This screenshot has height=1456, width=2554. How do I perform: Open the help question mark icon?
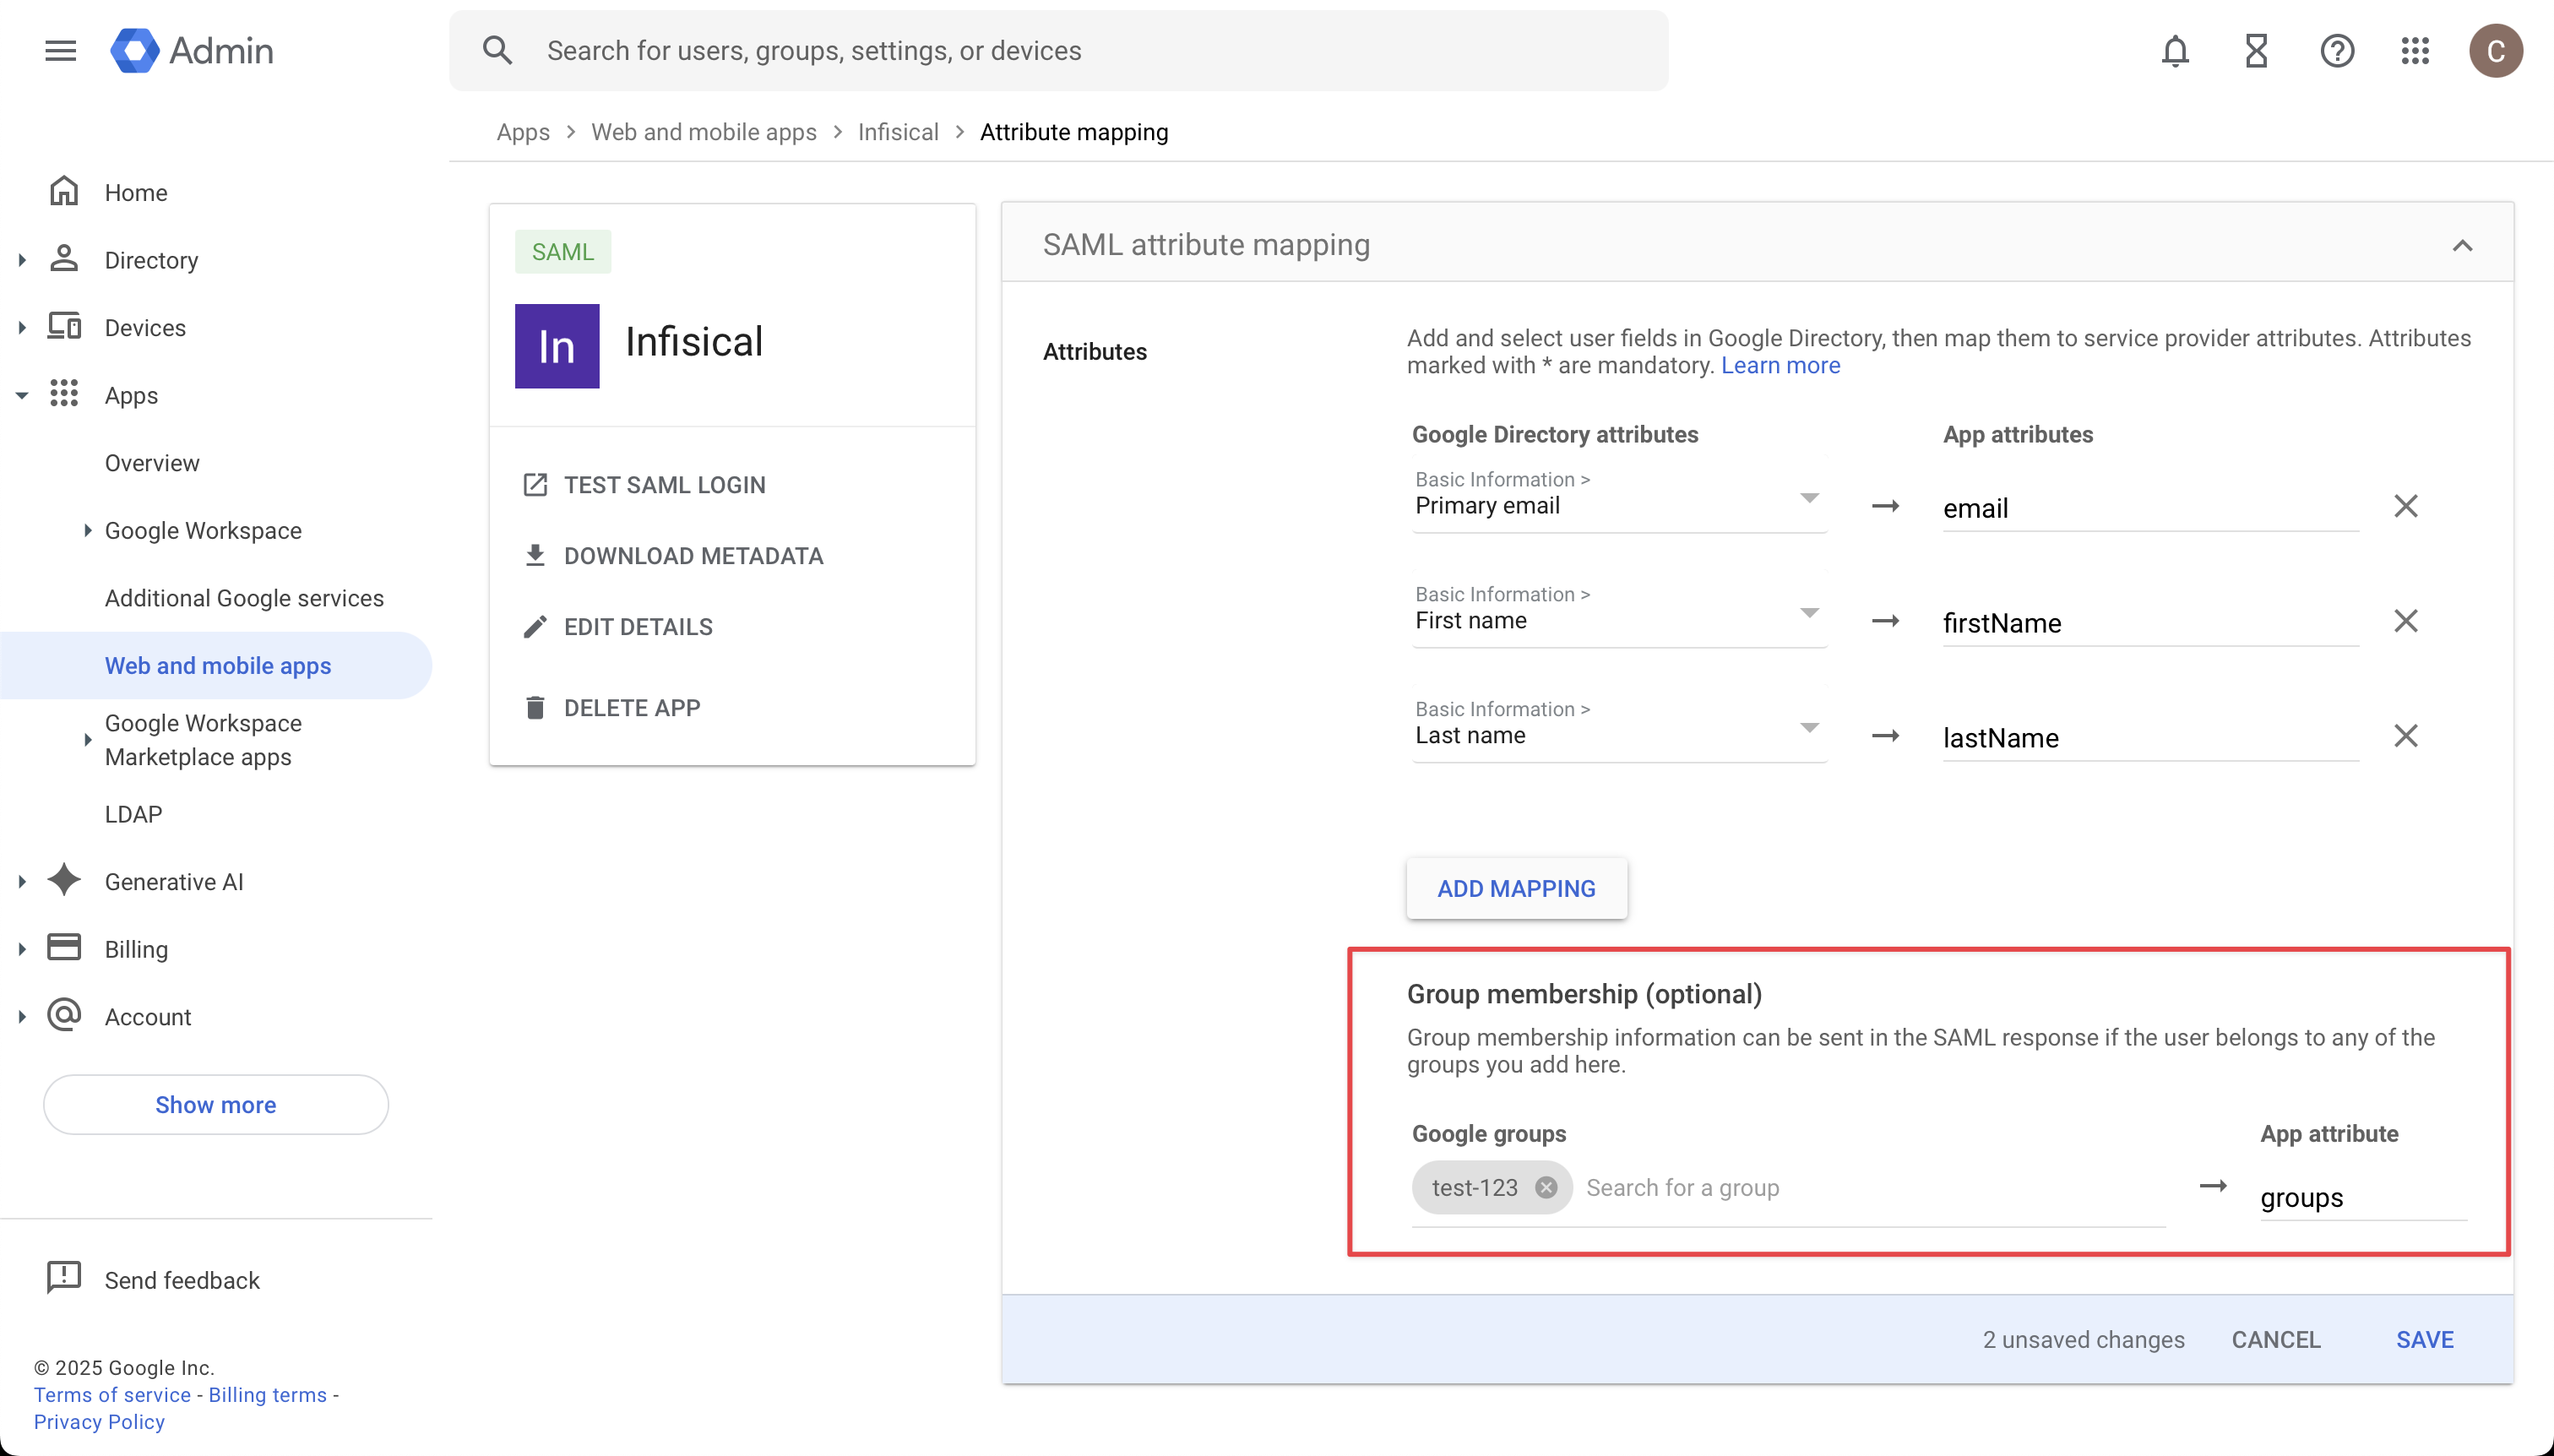[2337, 50]
